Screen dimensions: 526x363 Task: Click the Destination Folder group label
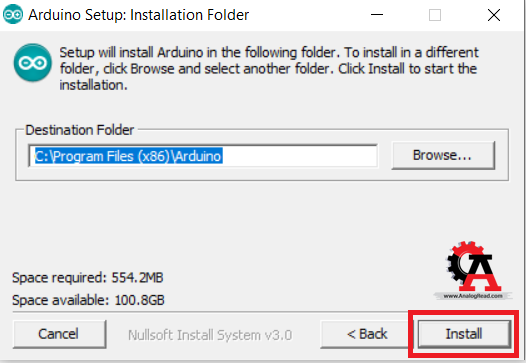(80, 130)
